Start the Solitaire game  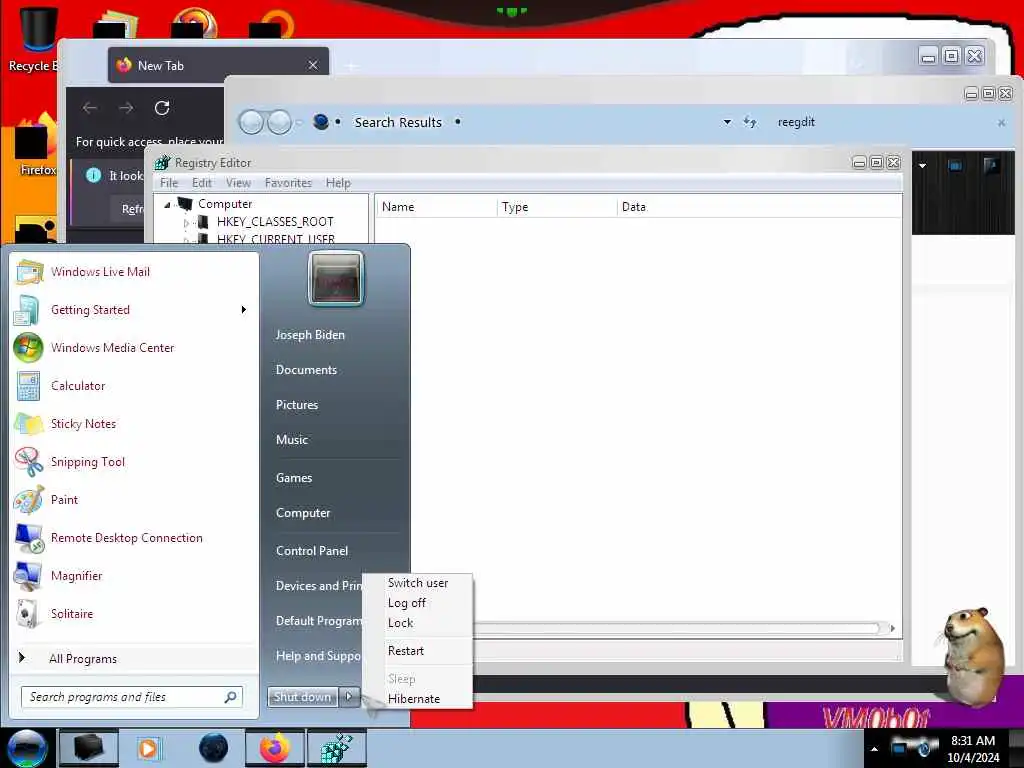(x=134, y=613)
